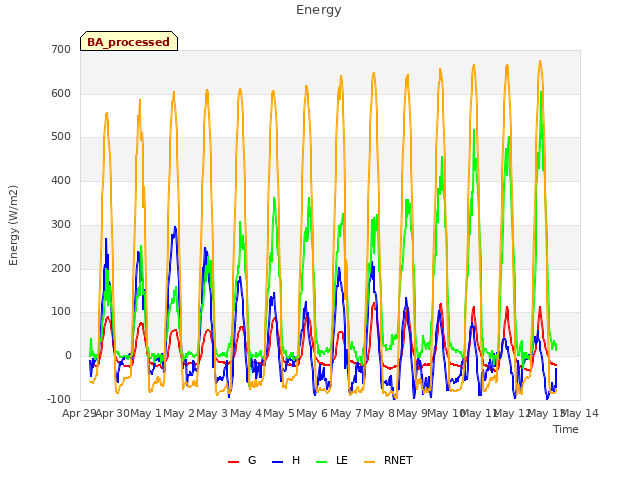Viewport: 640px width, 480px height.
Task: Click the May 2 x-axis label
Action: [x=179, y=413]
